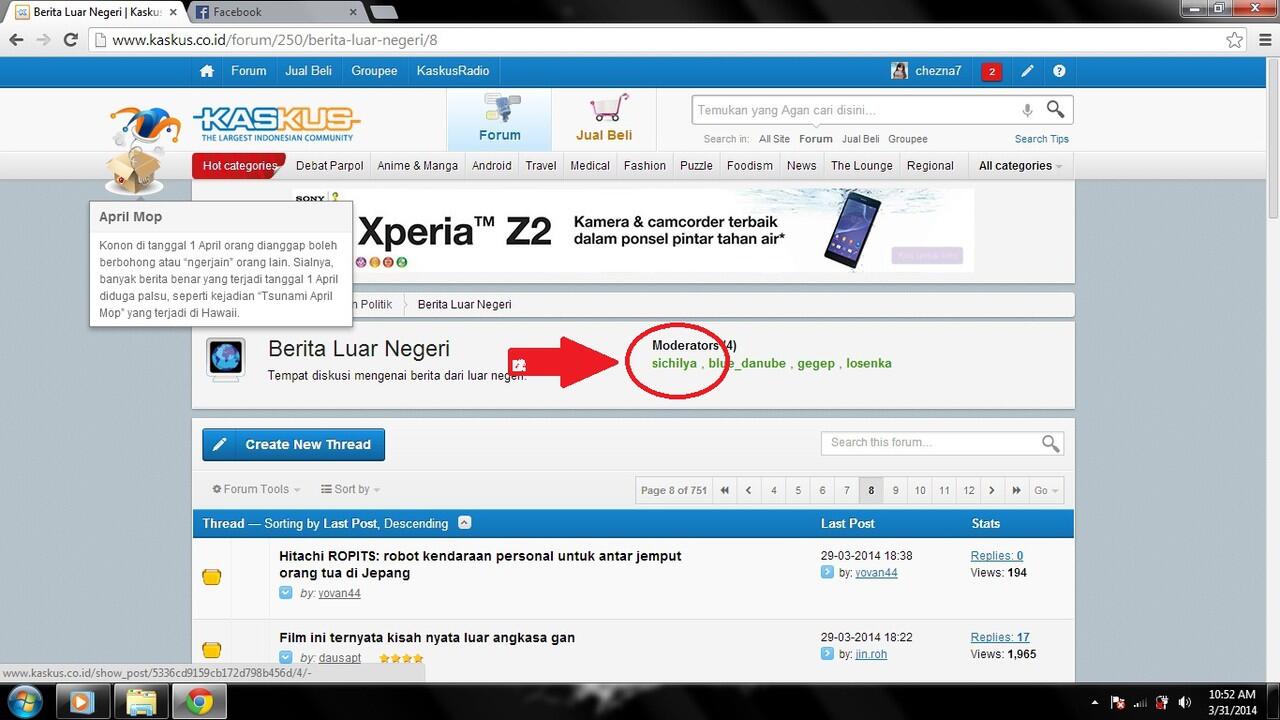Screen dimensions: 1280x720
Task: Open Debat Parpol category
Action: click(x=329, y=166)
